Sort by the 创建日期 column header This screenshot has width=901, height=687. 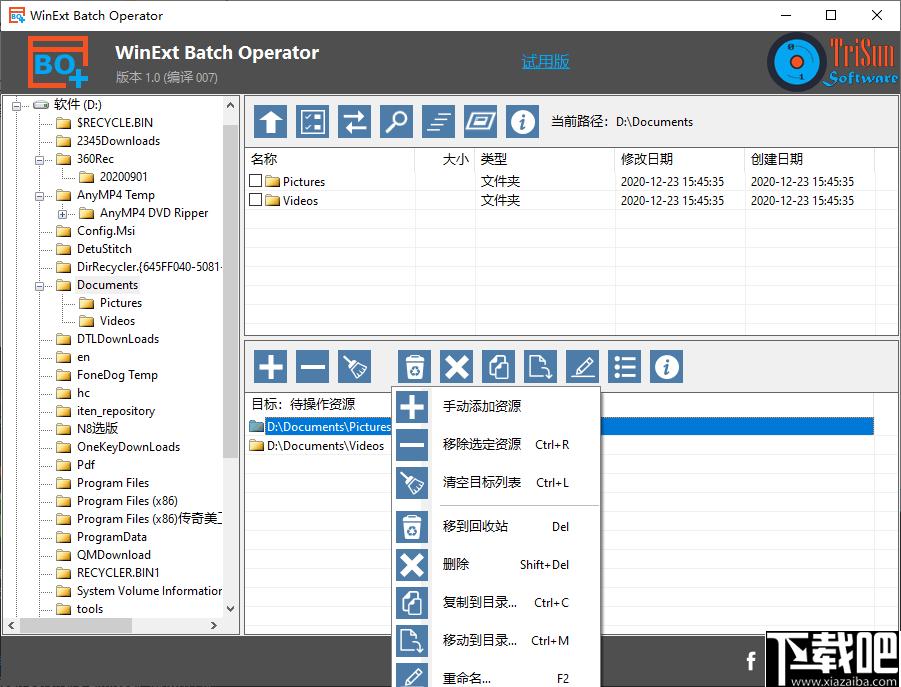point(810,159)
